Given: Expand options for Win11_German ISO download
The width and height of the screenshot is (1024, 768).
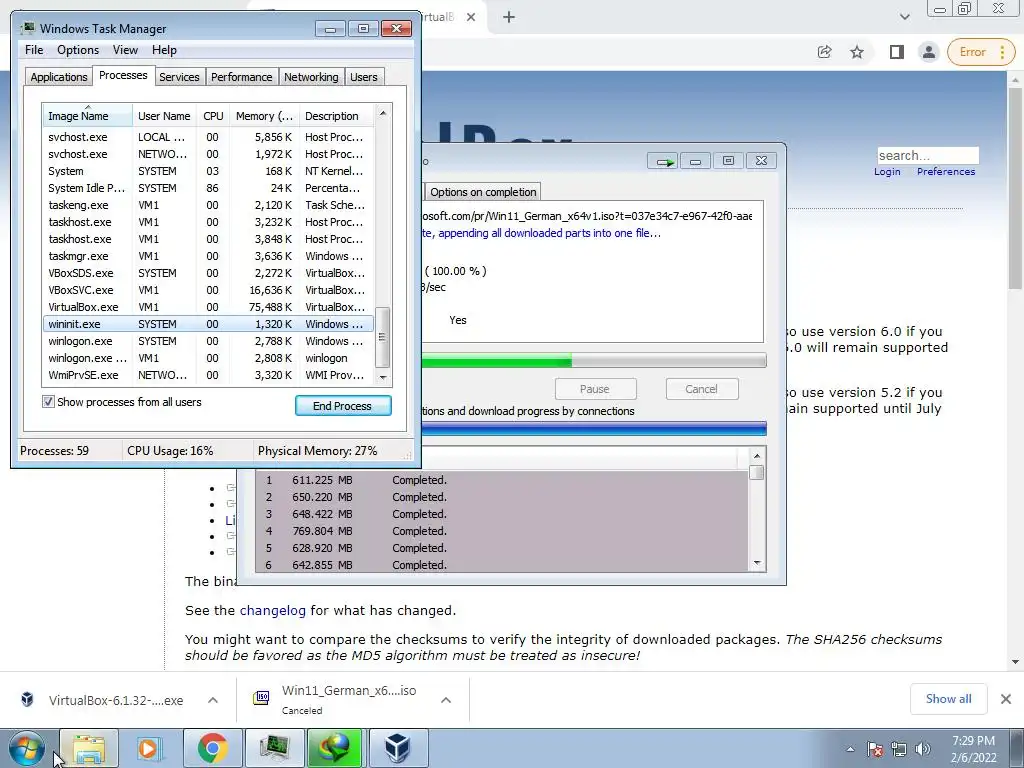Looking at the screenshot, I should coord(446,700).
